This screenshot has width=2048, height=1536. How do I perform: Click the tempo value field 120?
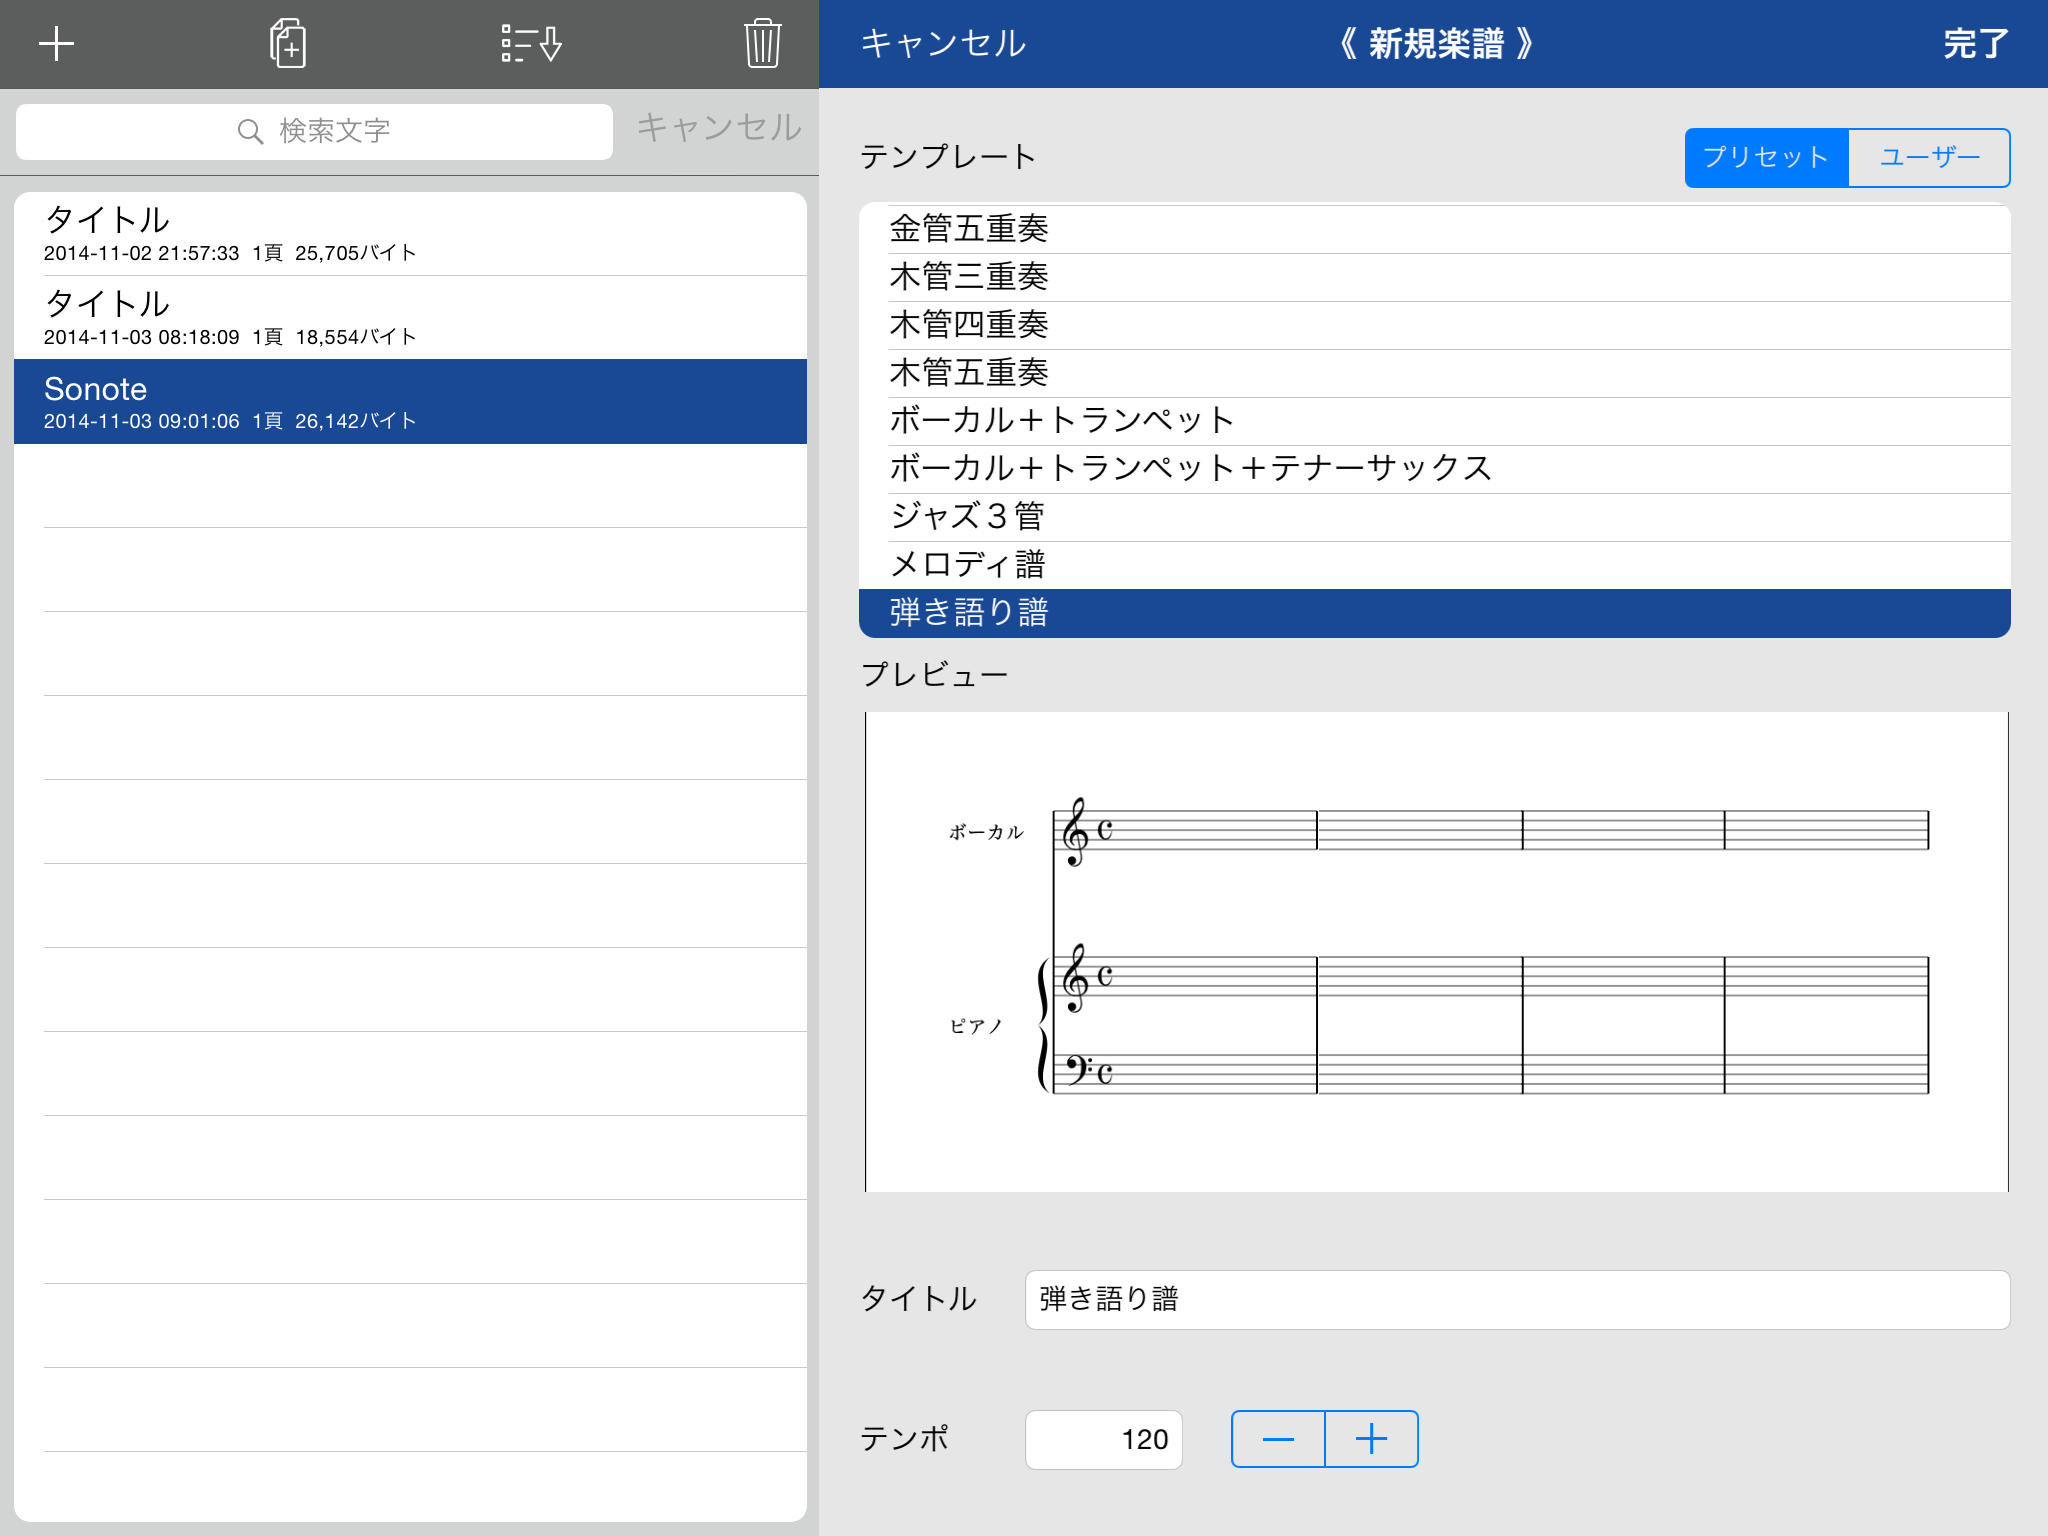pyautogui.click(x=1103, y=1439)
